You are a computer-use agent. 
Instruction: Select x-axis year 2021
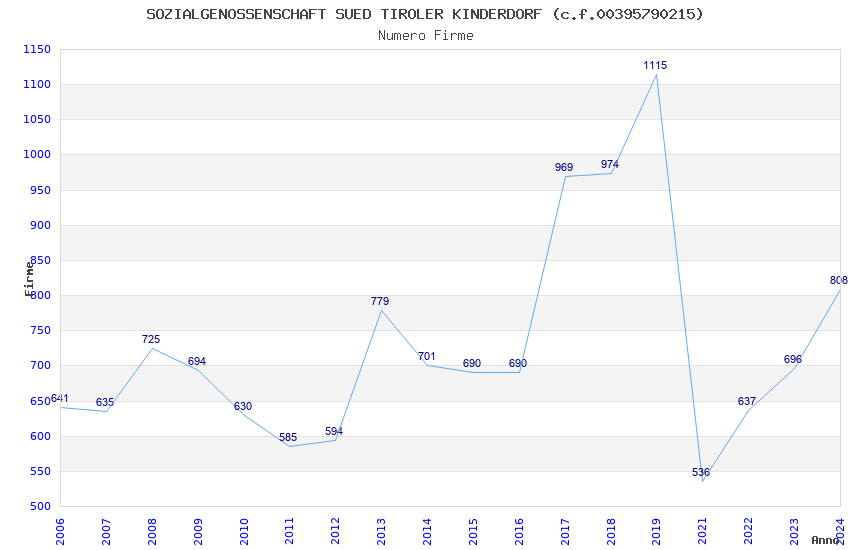(703, 532)
